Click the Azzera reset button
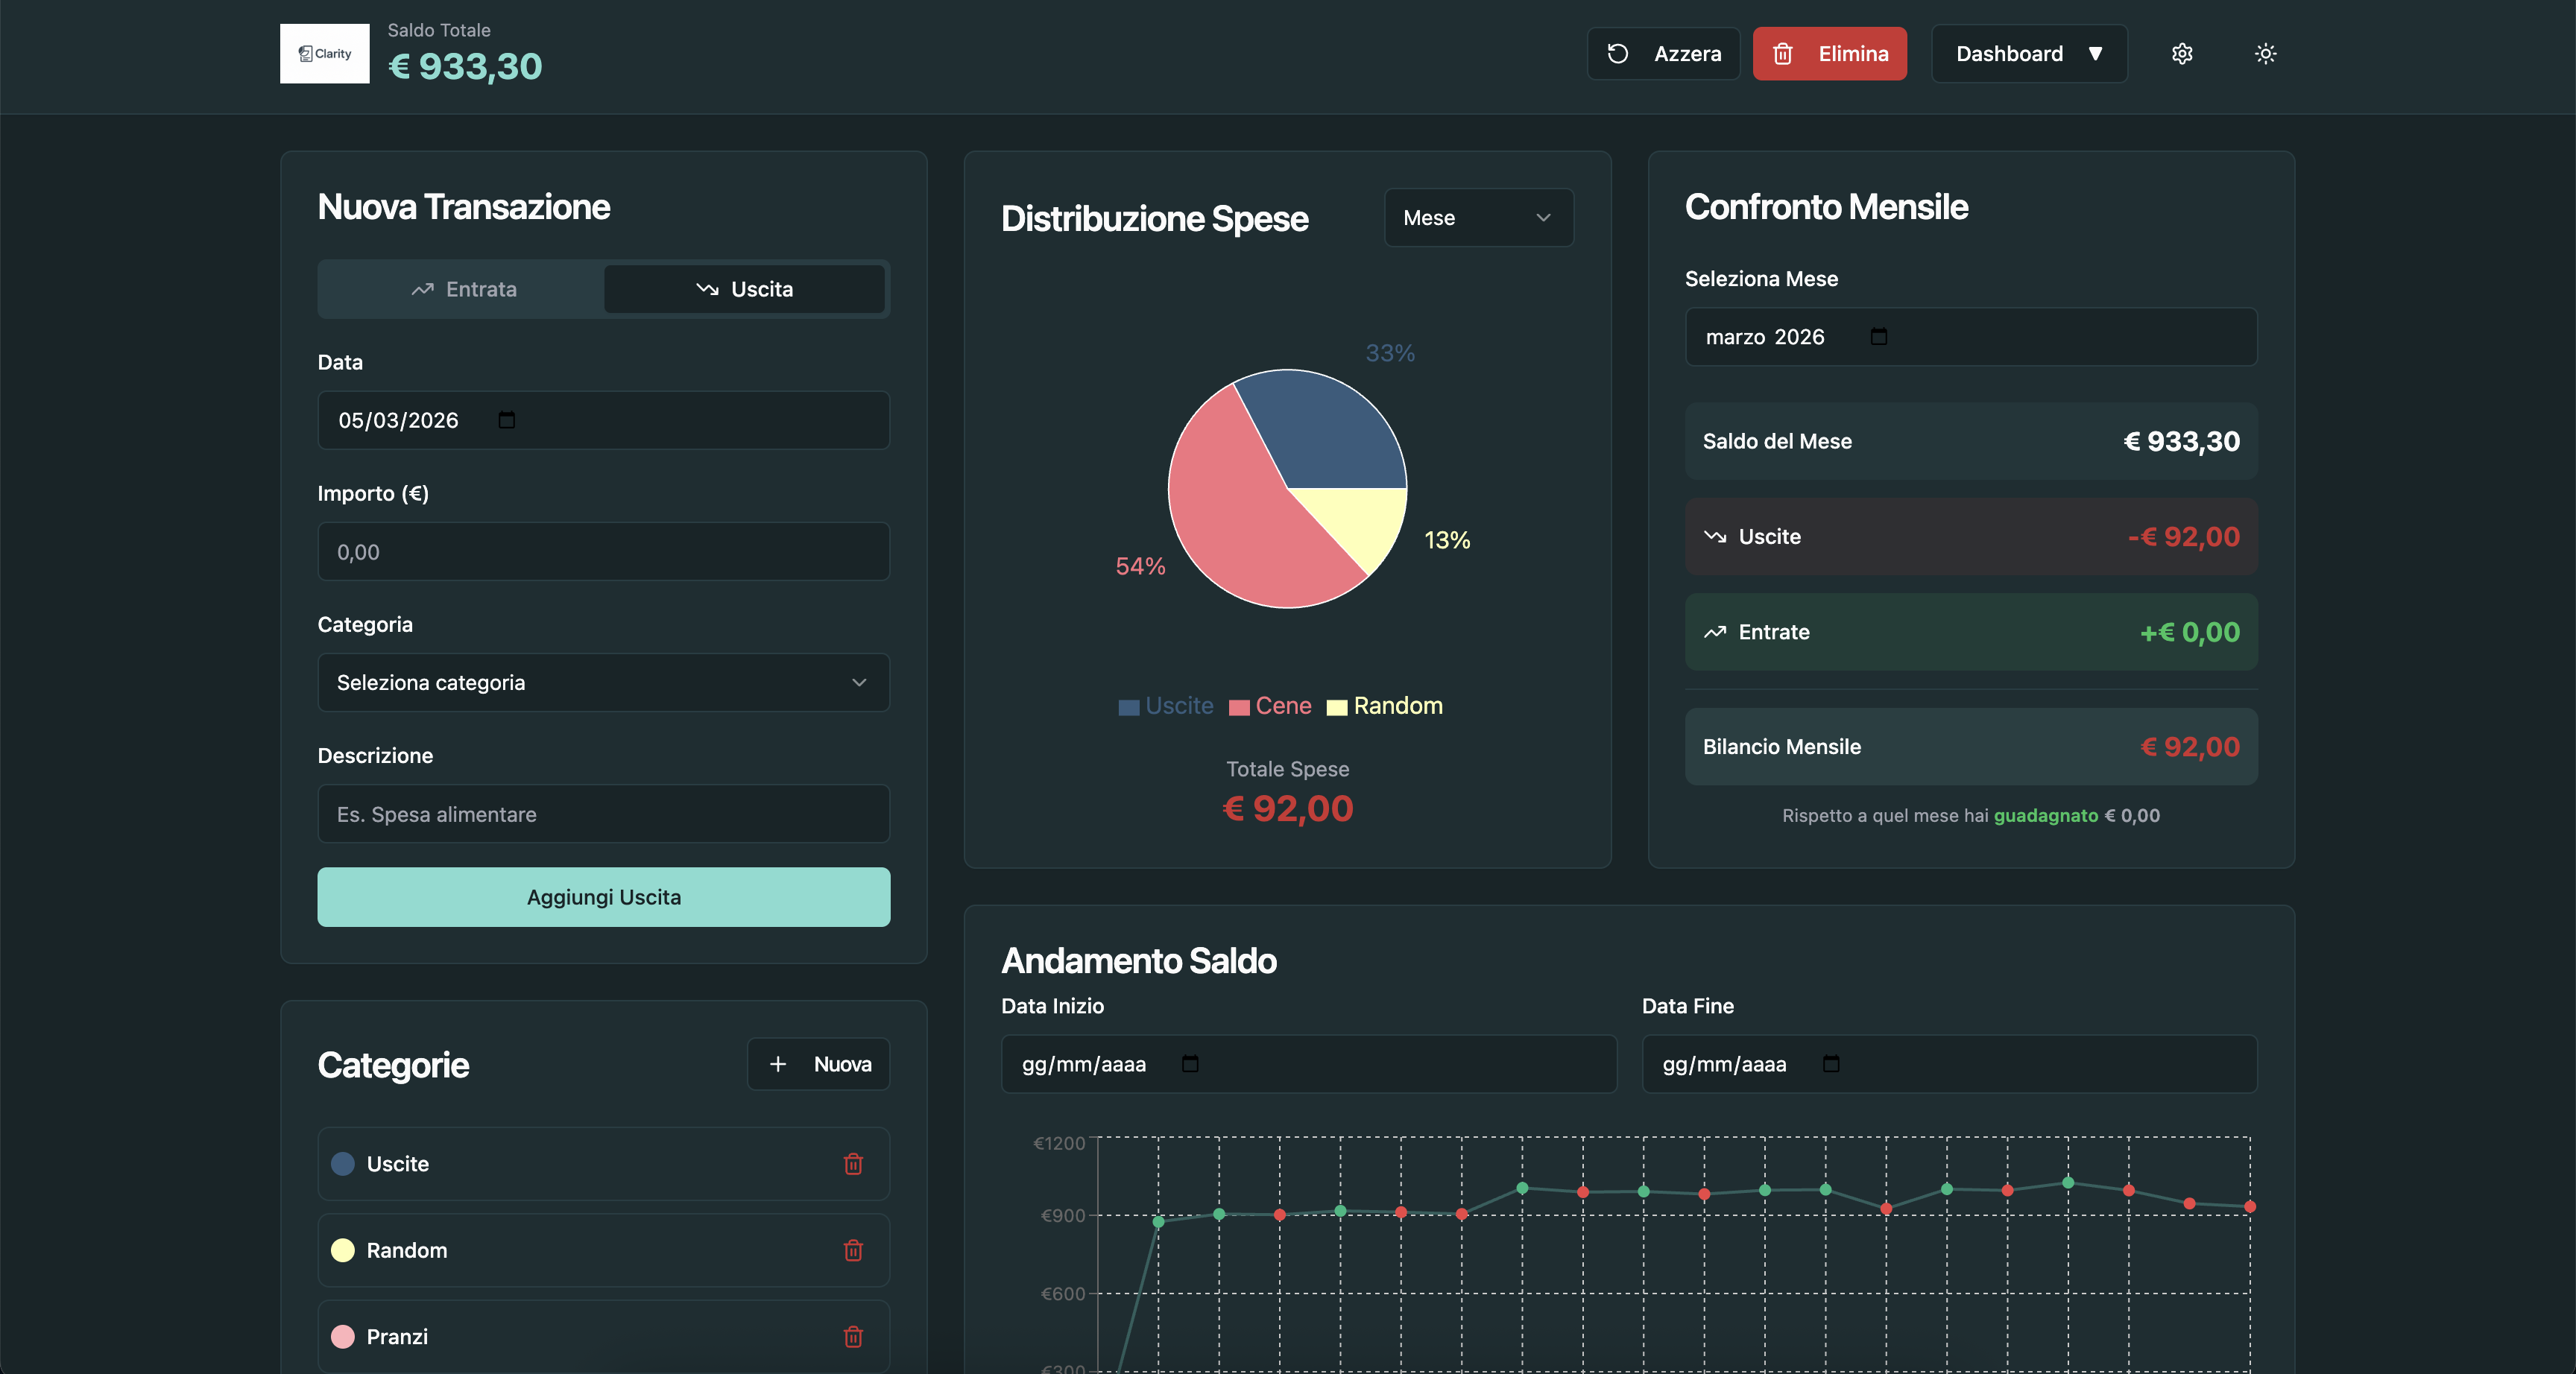The image size is (2576, 1374). coord(1663,54)
